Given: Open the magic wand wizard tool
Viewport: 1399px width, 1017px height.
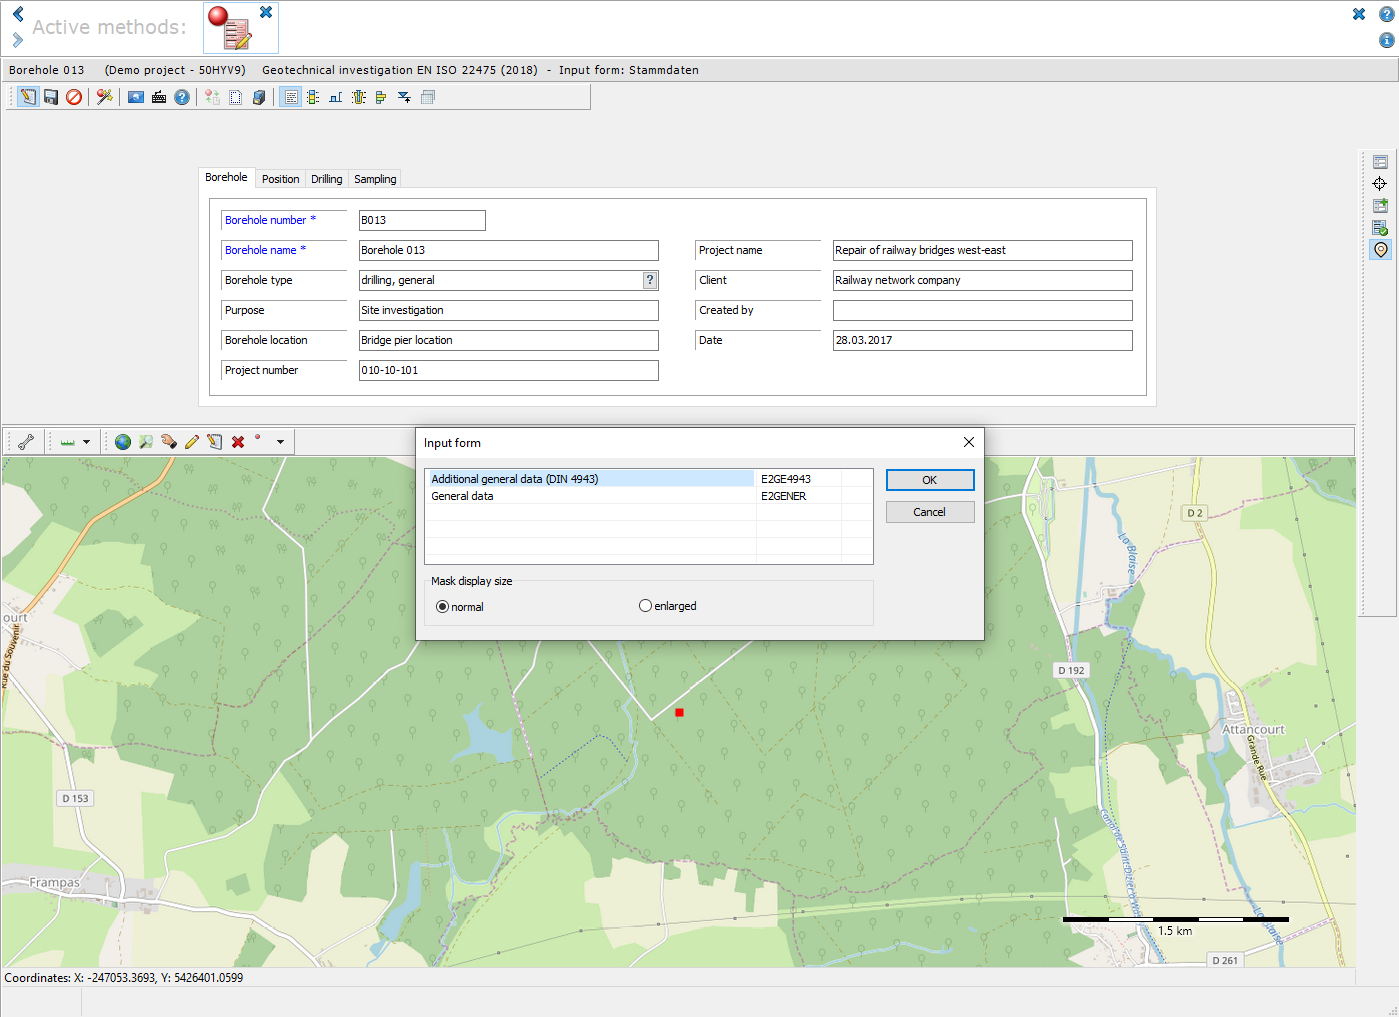Looking at the screenshot, I should click(104, 97).
